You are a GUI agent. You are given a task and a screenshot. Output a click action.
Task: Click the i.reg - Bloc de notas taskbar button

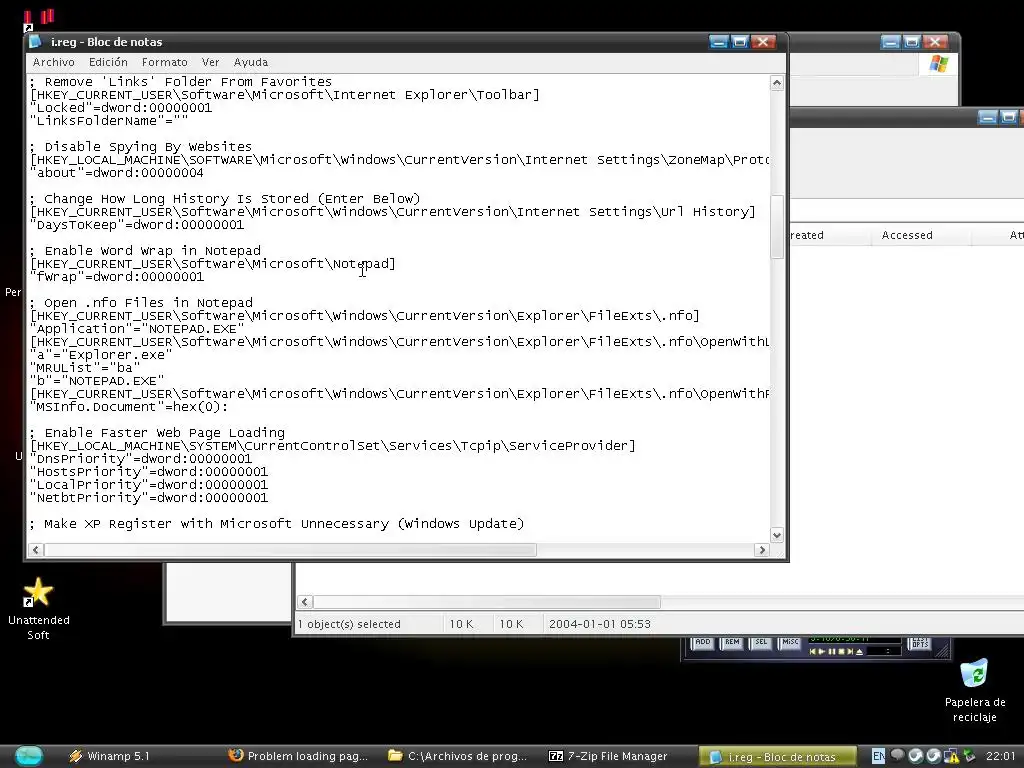(777, 756)
